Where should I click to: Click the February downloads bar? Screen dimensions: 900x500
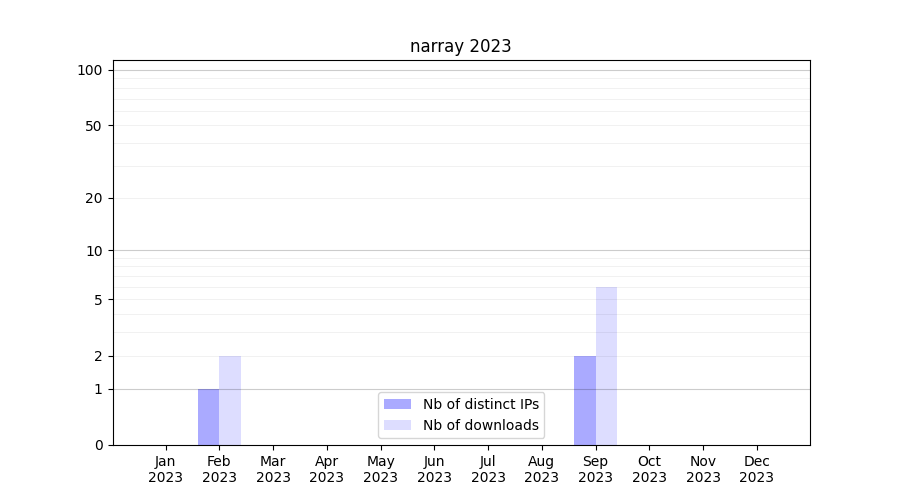coord(230,400)
